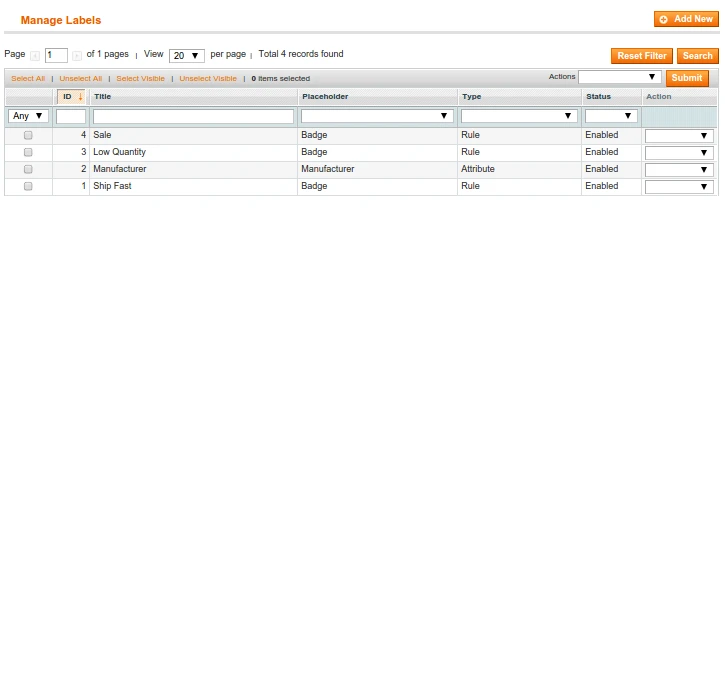
Task: Check the checkbox for Sale row
Action: click(28, 135)
